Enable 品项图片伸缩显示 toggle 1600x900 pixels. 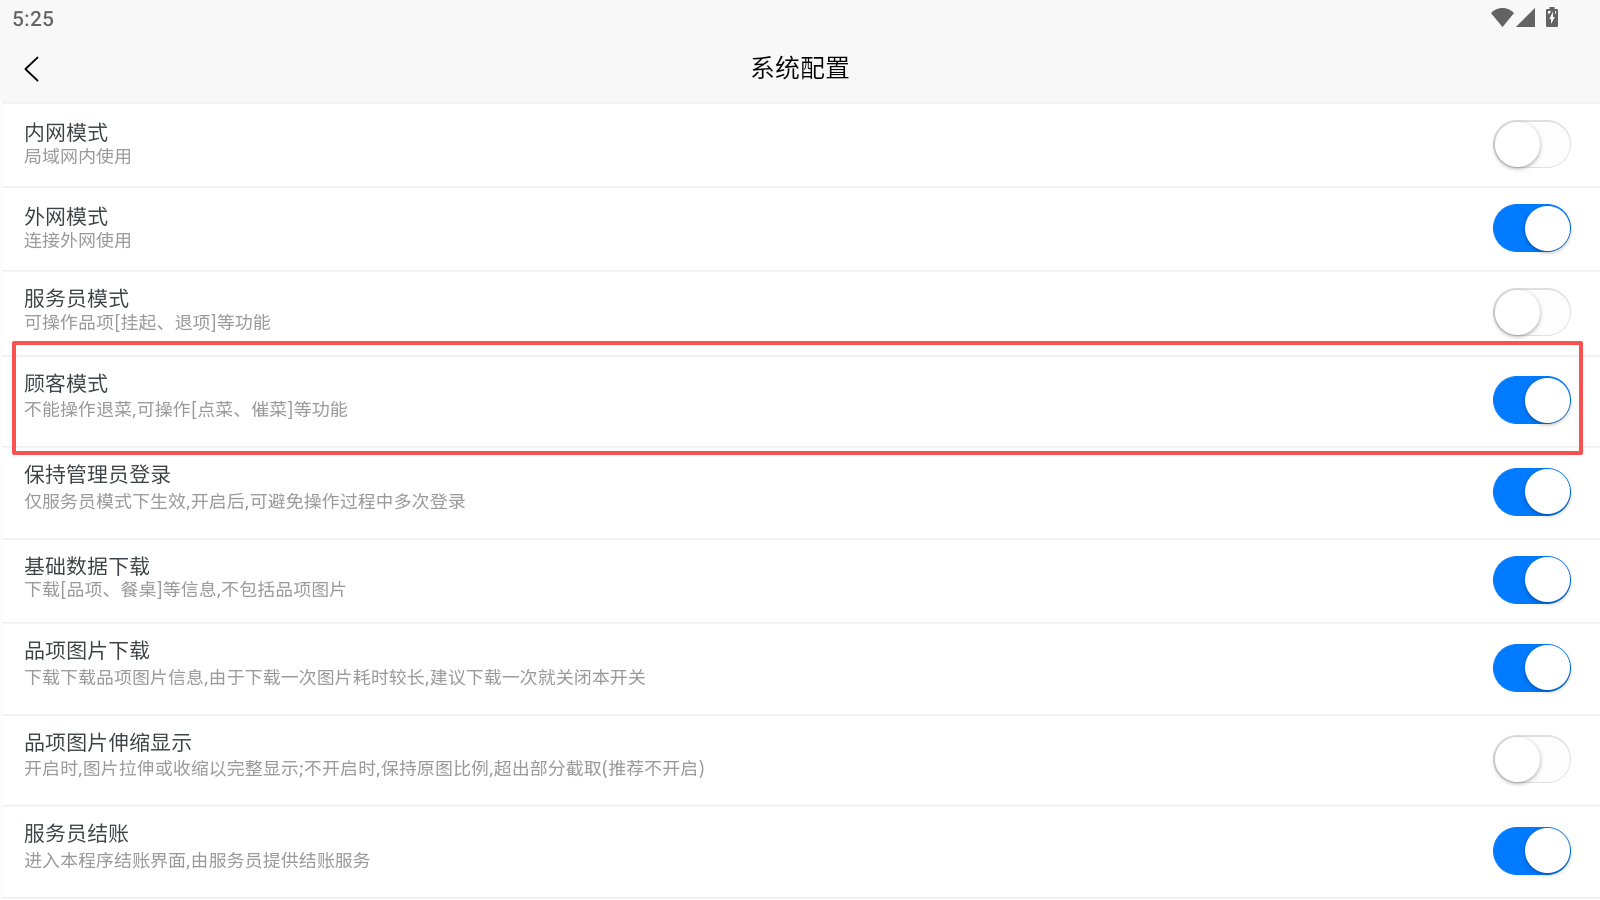[1531, 760]
